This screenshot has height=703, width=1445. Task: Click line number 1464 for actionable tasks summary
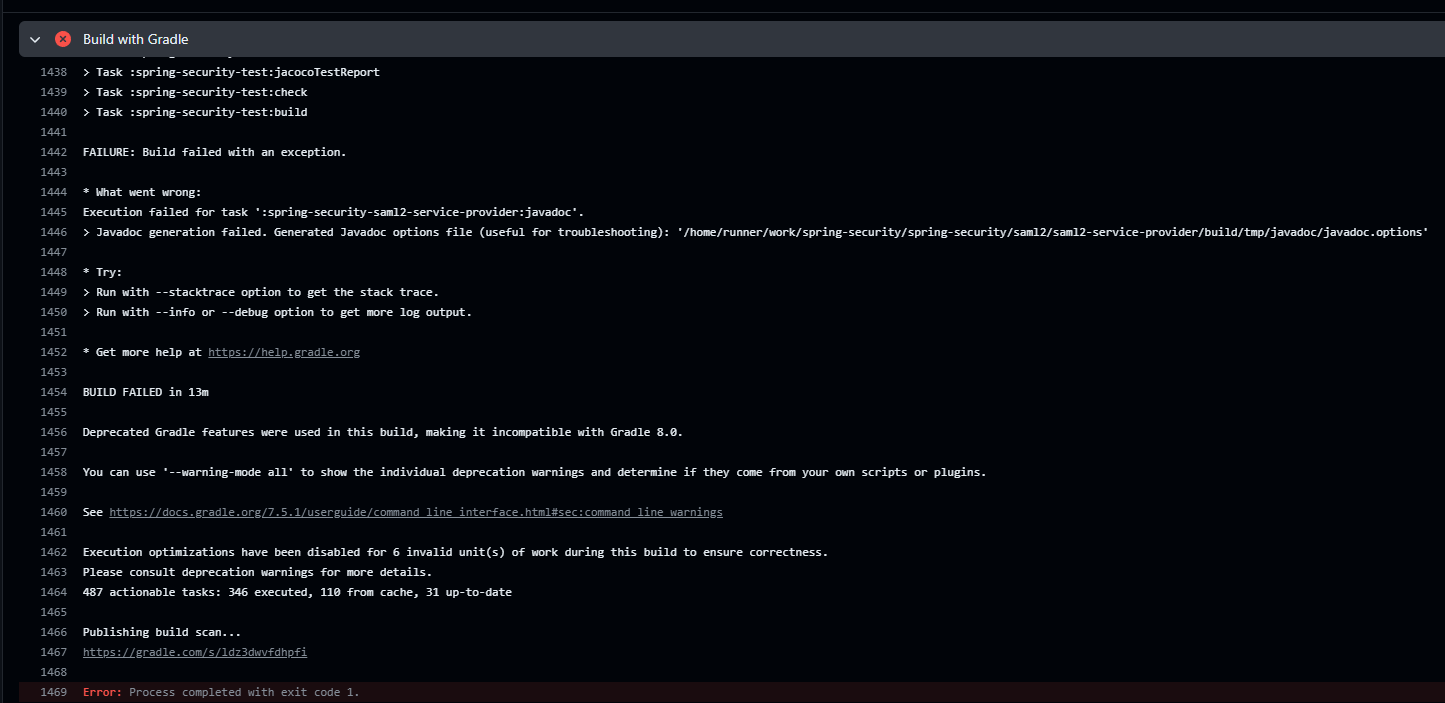point(53,592)
